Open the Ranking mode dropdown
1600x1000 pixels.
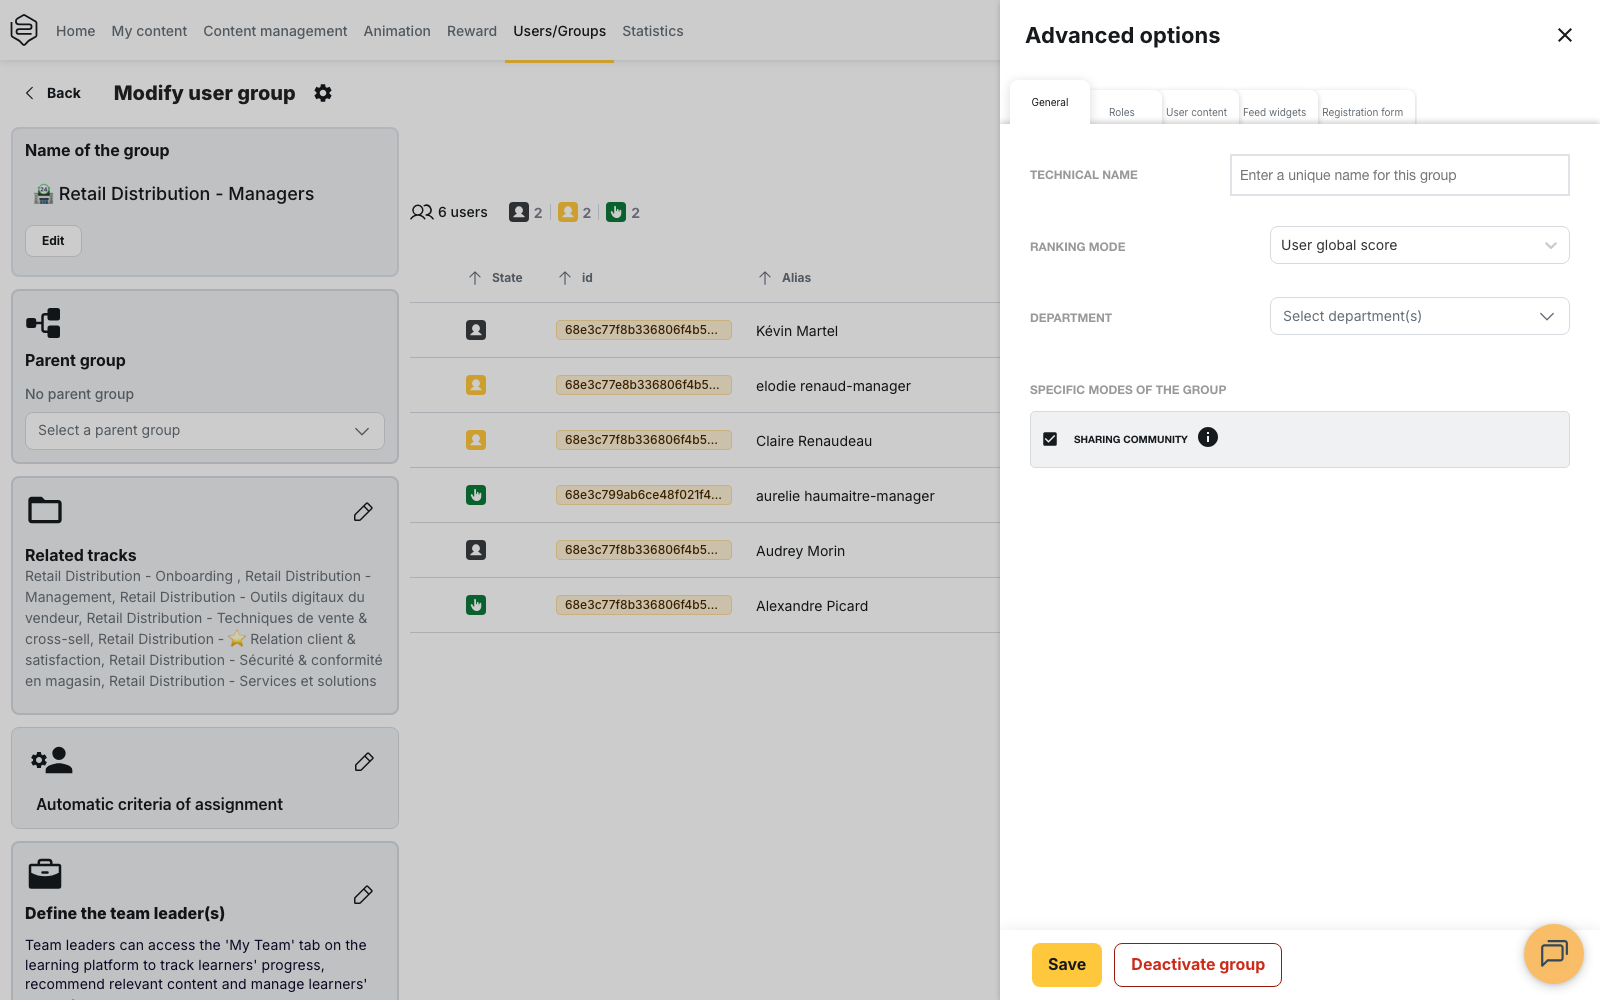(x=1419, y=245)
